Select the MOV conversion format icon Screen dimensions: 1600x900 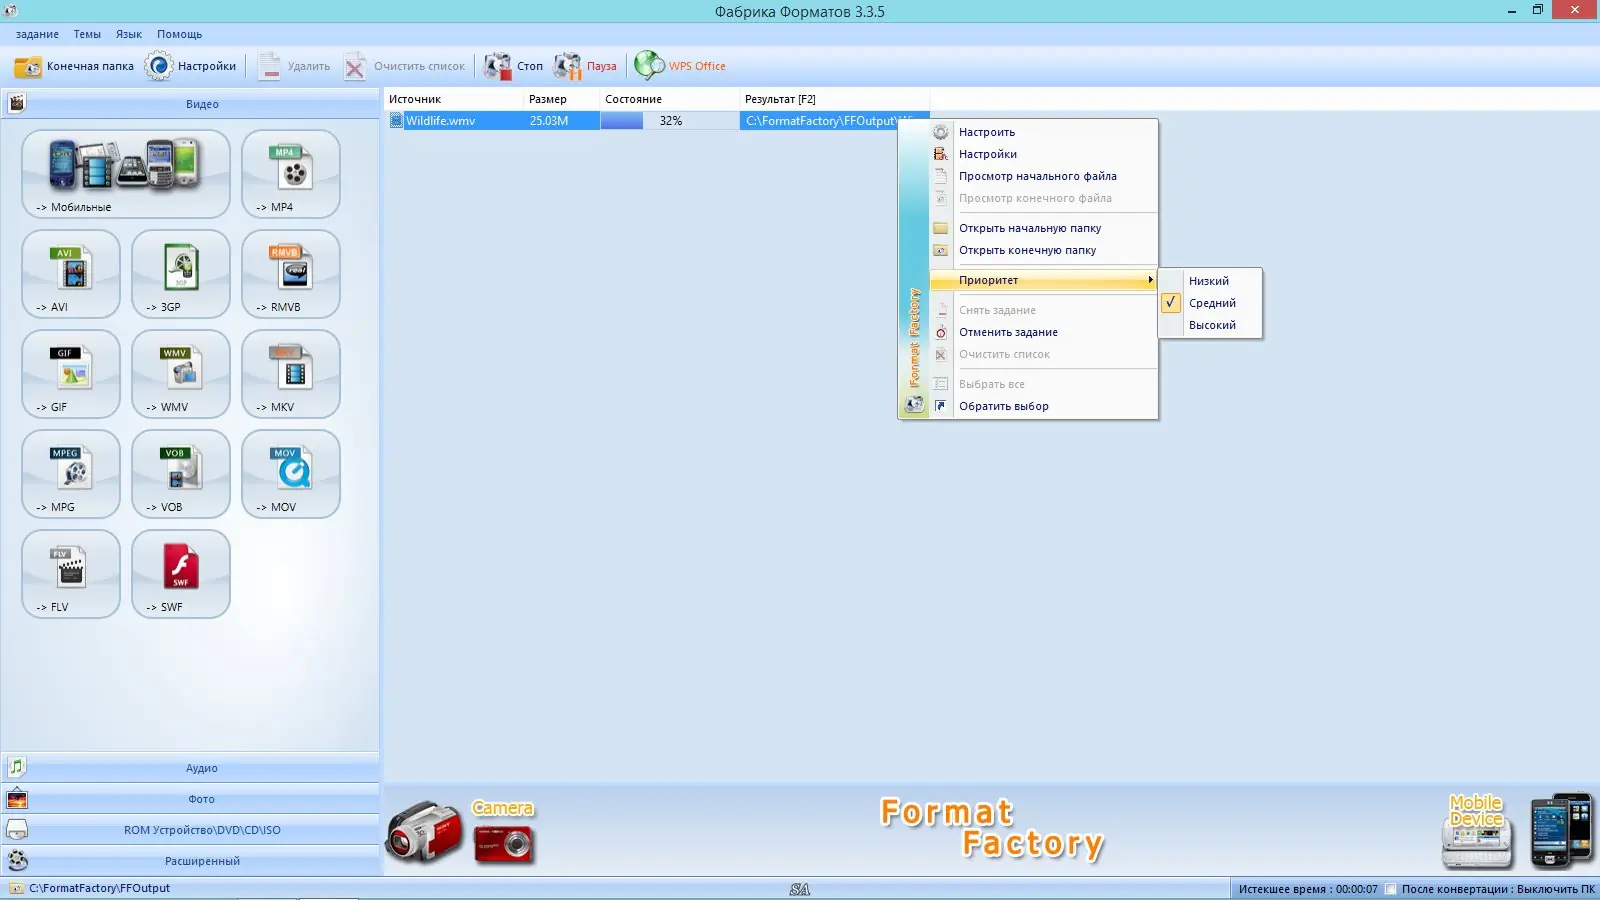(291, 474)
